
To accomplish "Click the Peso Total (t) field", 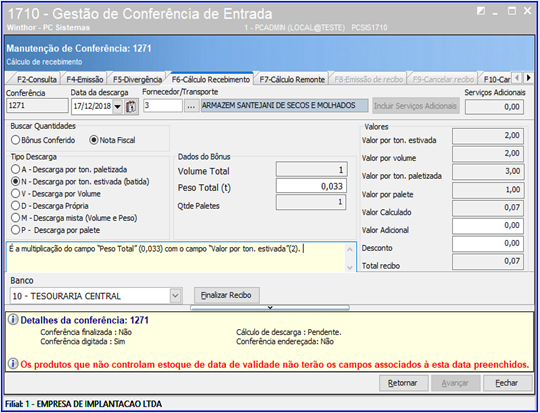I will [311, 186].
